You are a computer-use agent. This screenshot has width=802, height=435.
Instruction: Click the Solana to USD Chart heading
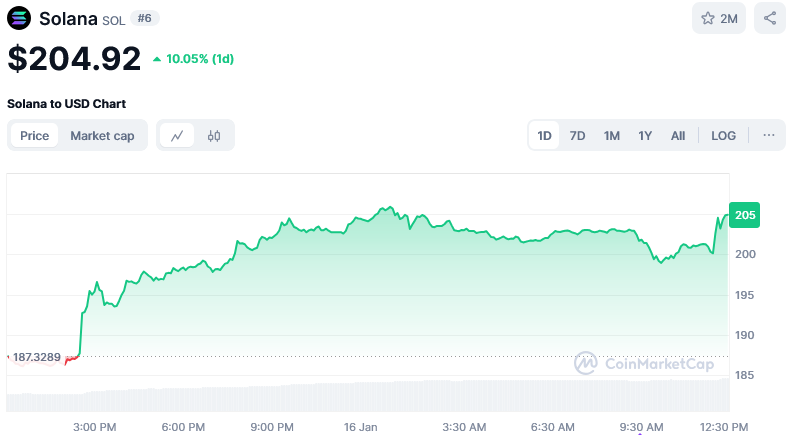point(66,104)
